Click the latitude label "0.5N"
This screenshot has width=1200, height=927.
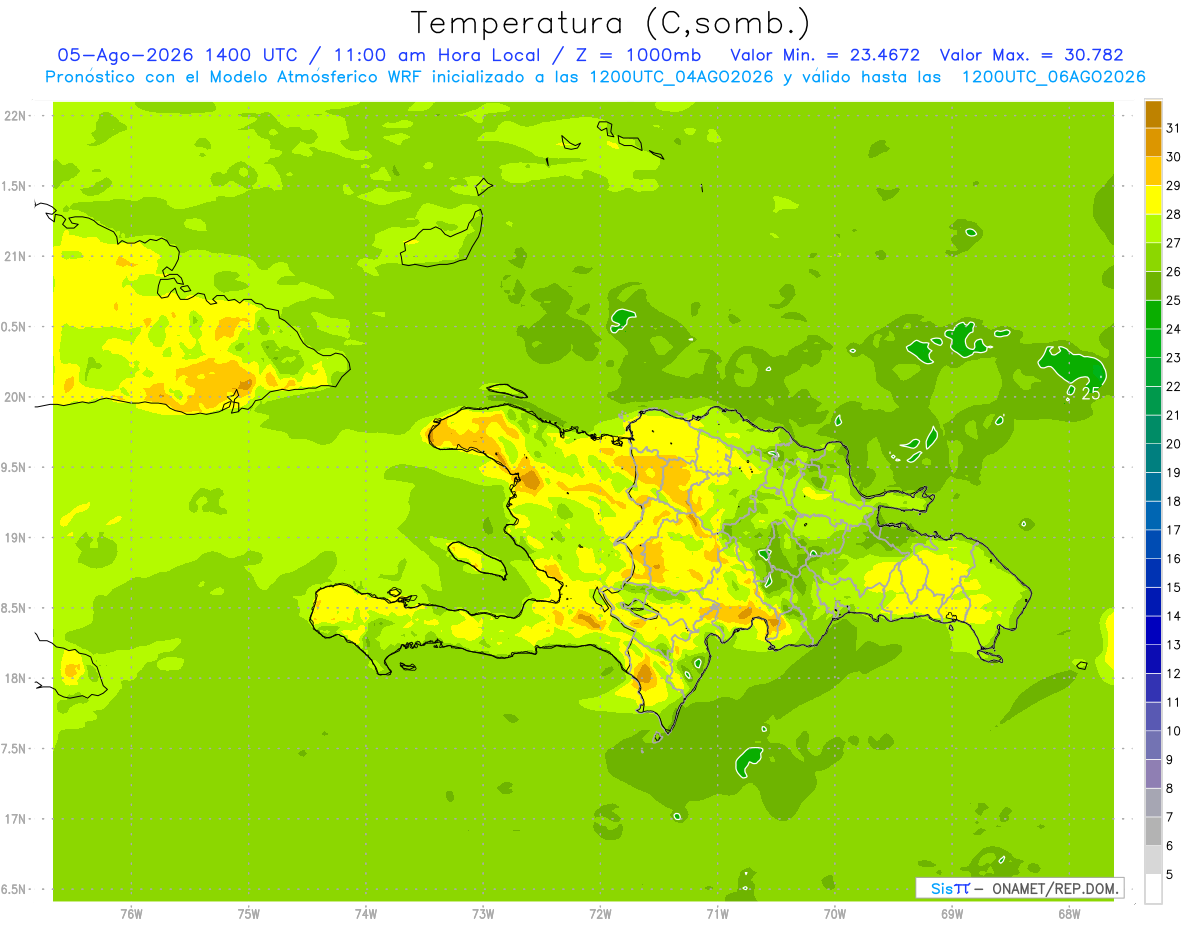14,327
